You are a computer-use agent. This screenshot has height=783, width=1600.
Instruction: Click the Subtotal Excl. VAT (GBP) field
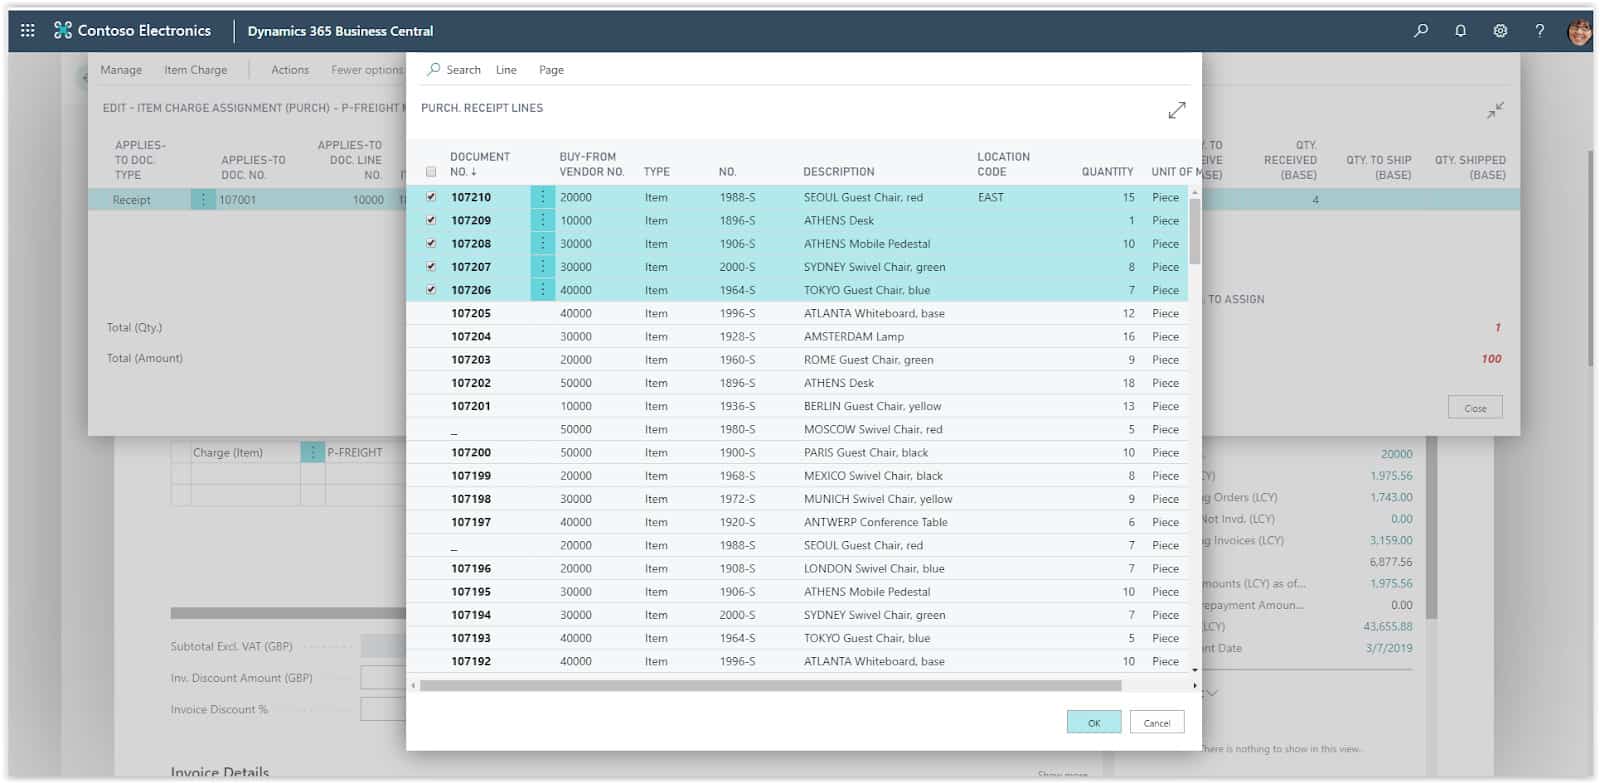click(x=383, y=646)
